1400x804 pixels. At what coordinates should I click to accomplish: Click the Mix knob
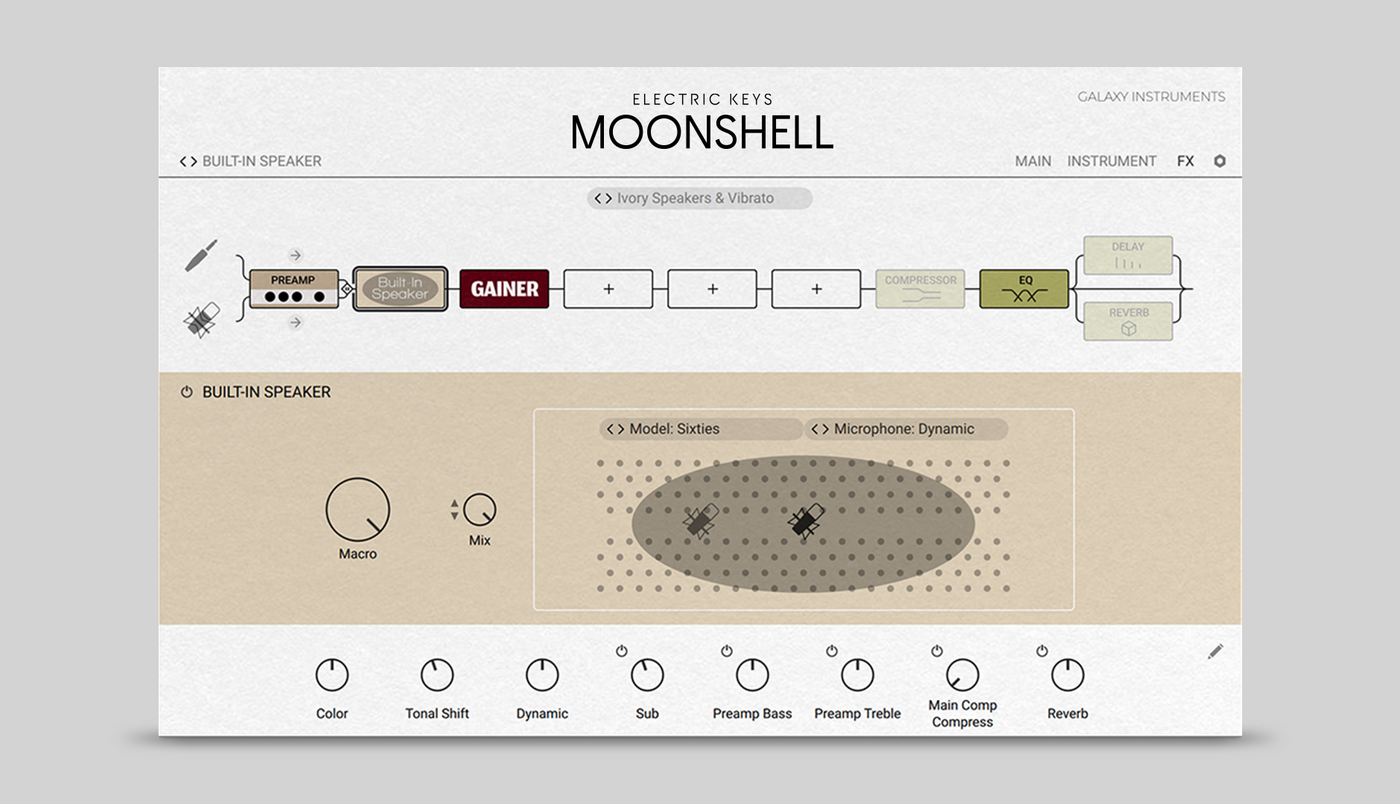(480, 510)
